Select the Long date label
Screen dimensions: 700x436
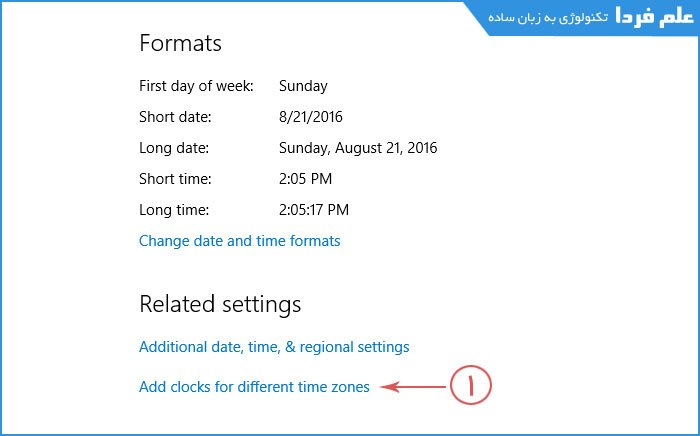pyautogui.click(x=174, y=148)
